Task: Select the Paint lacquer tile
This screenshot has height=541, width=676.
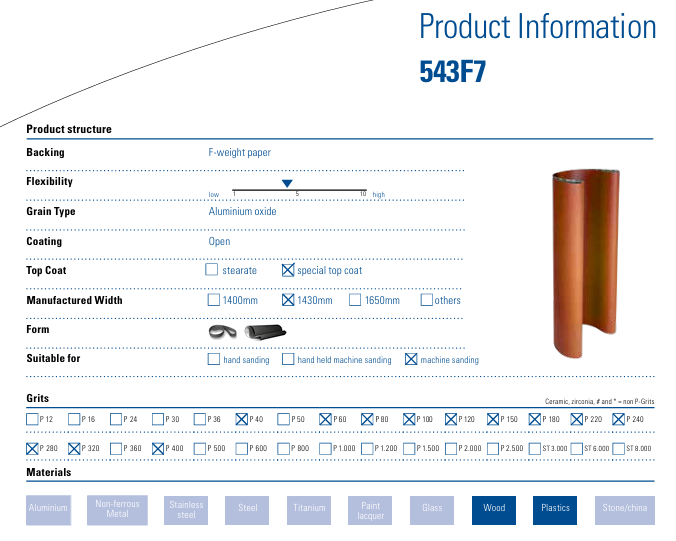Action: pos(370,510)
